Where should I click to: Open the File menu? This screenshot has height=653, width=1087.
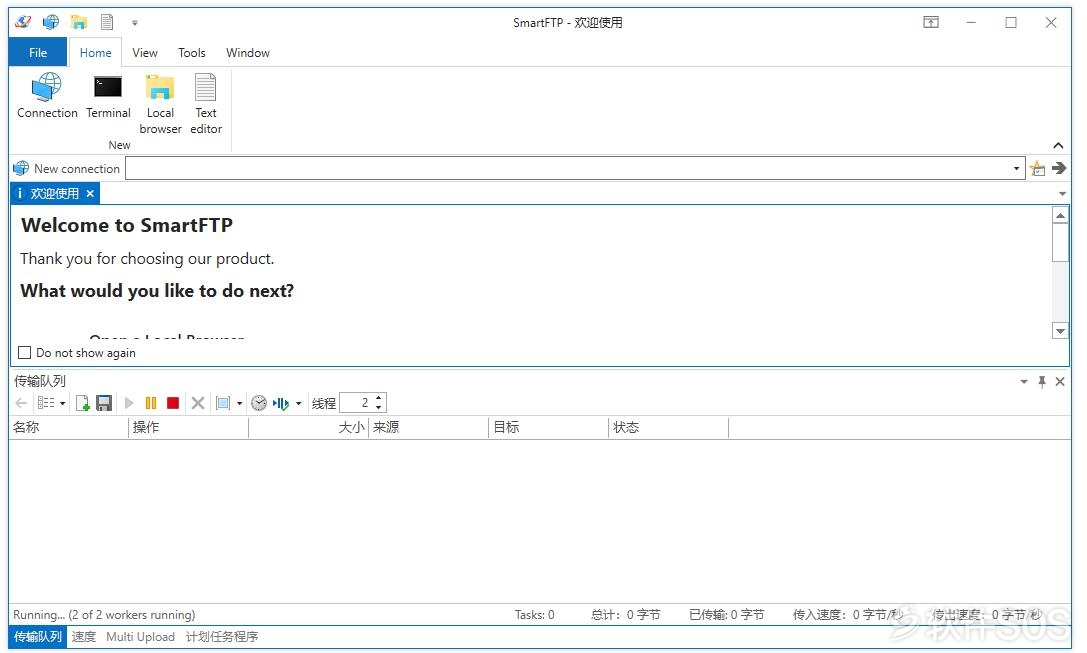38,53
